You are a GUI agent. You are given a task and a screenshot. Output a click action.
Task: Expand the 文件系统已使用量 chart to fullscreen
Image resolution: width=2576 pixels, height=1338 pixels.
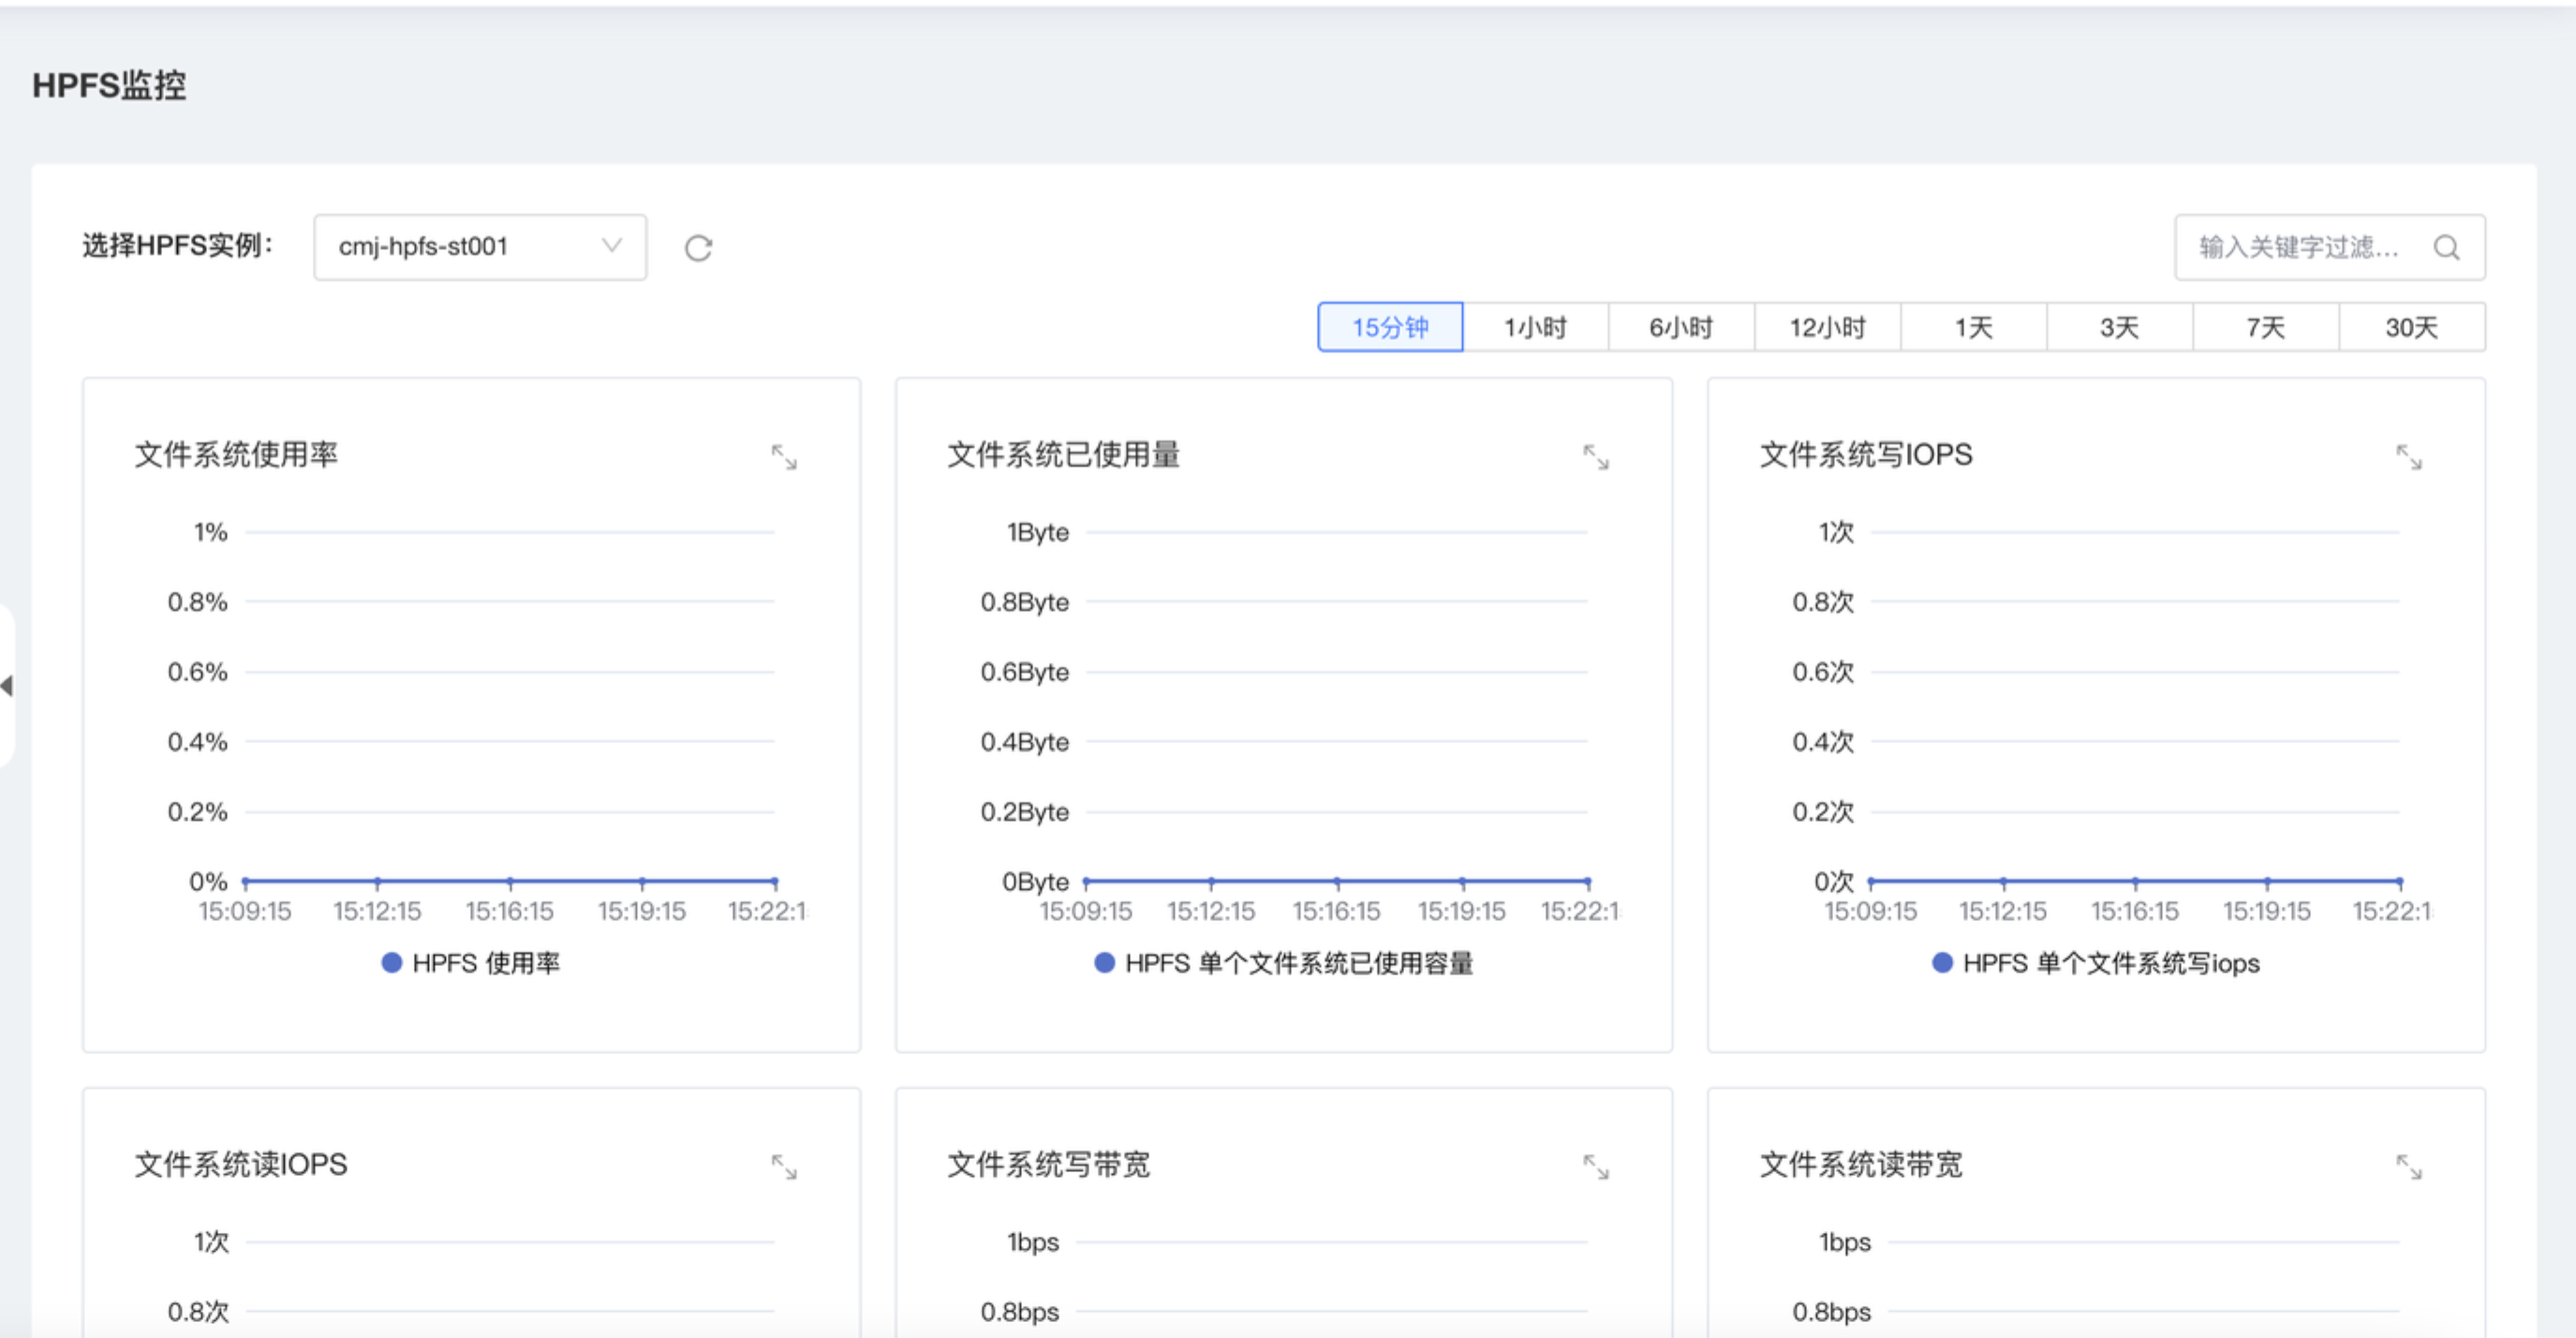pos(1596,458)
